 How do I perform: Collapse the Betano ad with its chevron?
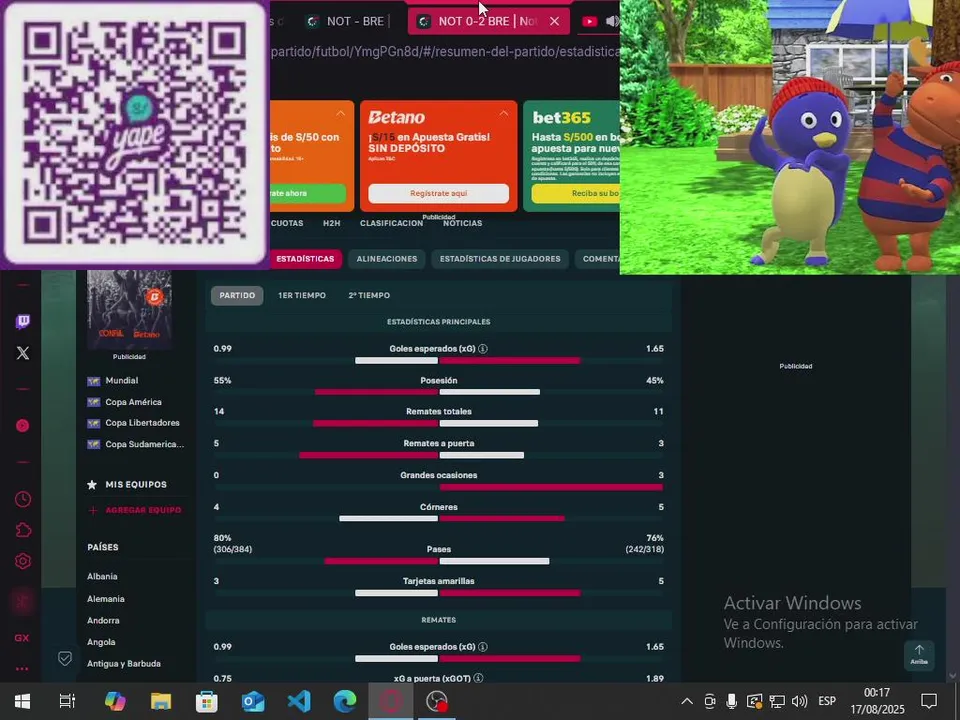point(503,114)
